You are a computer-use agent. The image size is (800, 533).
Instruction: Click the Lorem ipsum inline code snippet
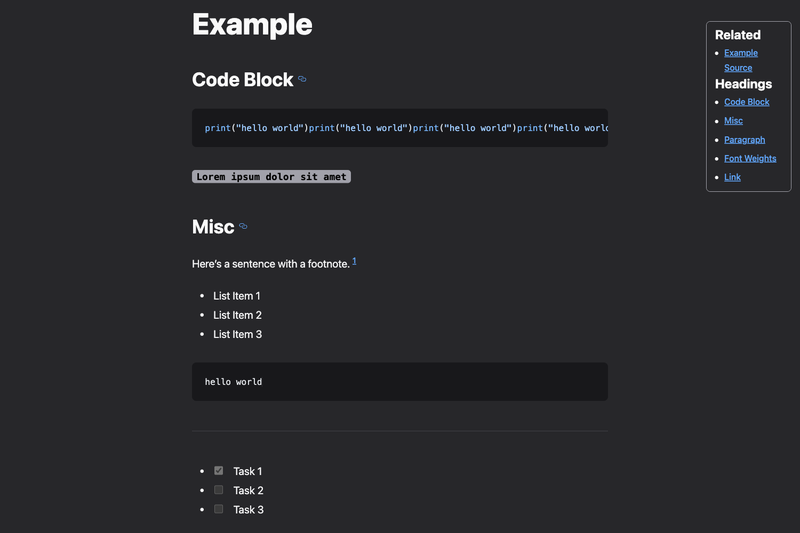[271, 176]
